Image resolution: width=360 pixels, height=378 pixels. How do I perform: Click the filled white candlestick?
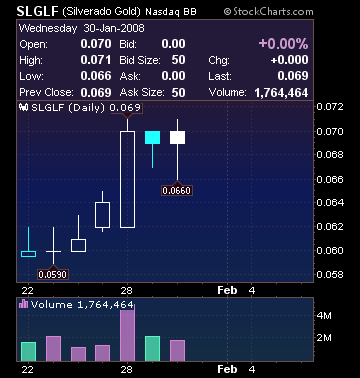177,137
